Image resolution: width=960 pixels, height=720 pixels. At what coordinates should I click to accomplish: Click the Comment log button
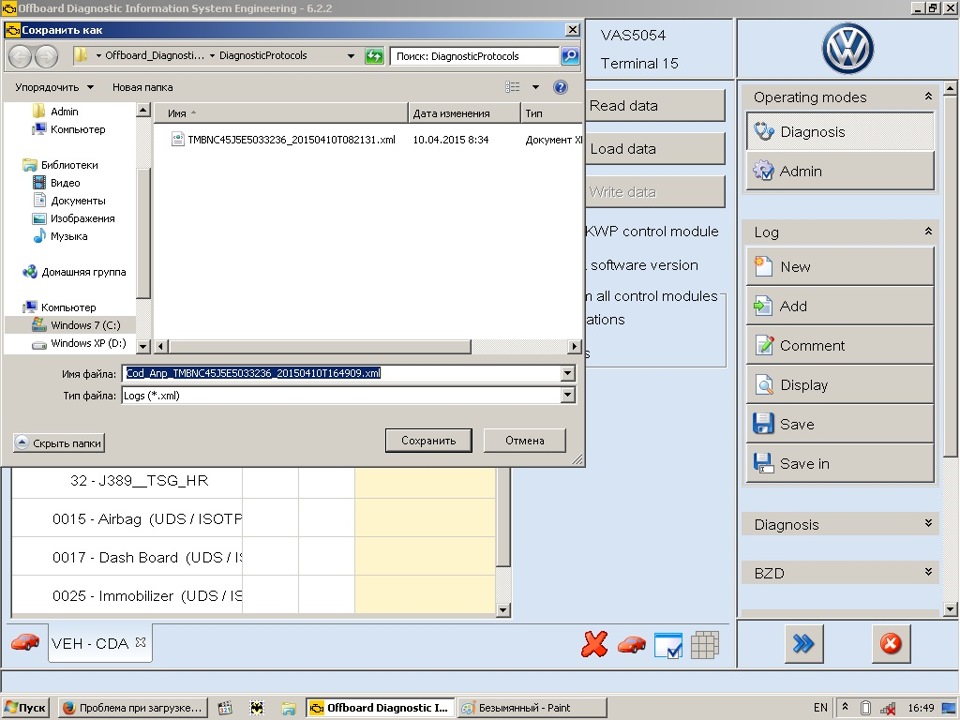(840, 345)
